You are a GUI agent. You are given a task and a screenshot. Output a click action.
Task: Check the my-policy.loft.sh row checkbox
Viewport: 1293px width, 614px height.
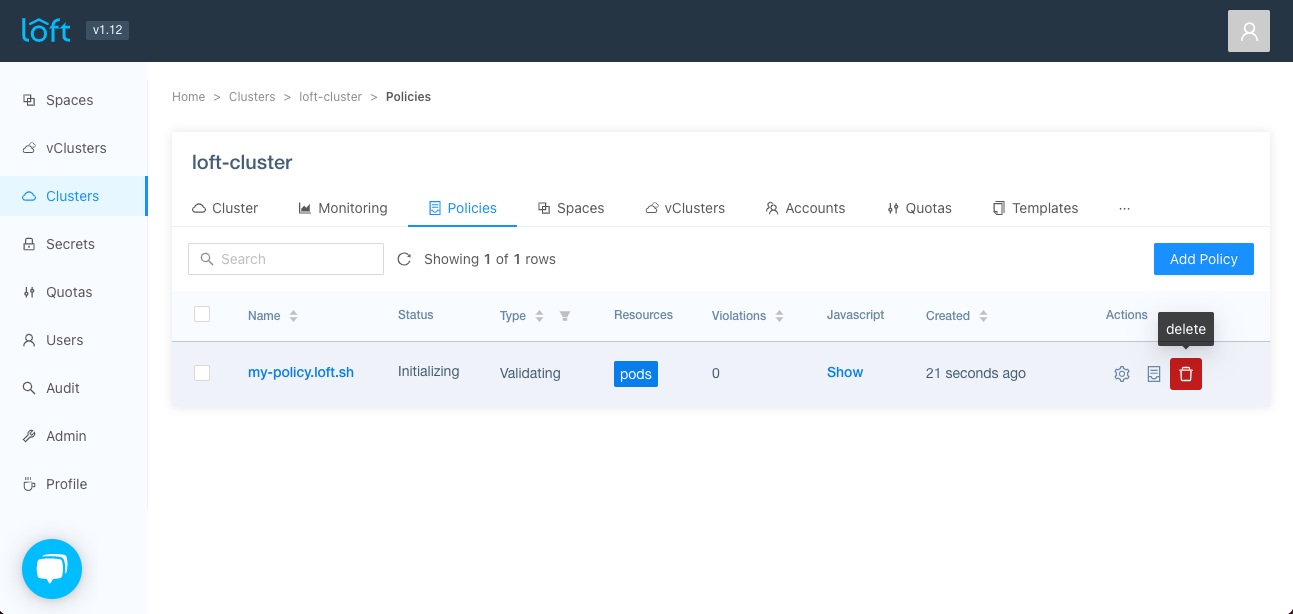(x=202, y=373)
